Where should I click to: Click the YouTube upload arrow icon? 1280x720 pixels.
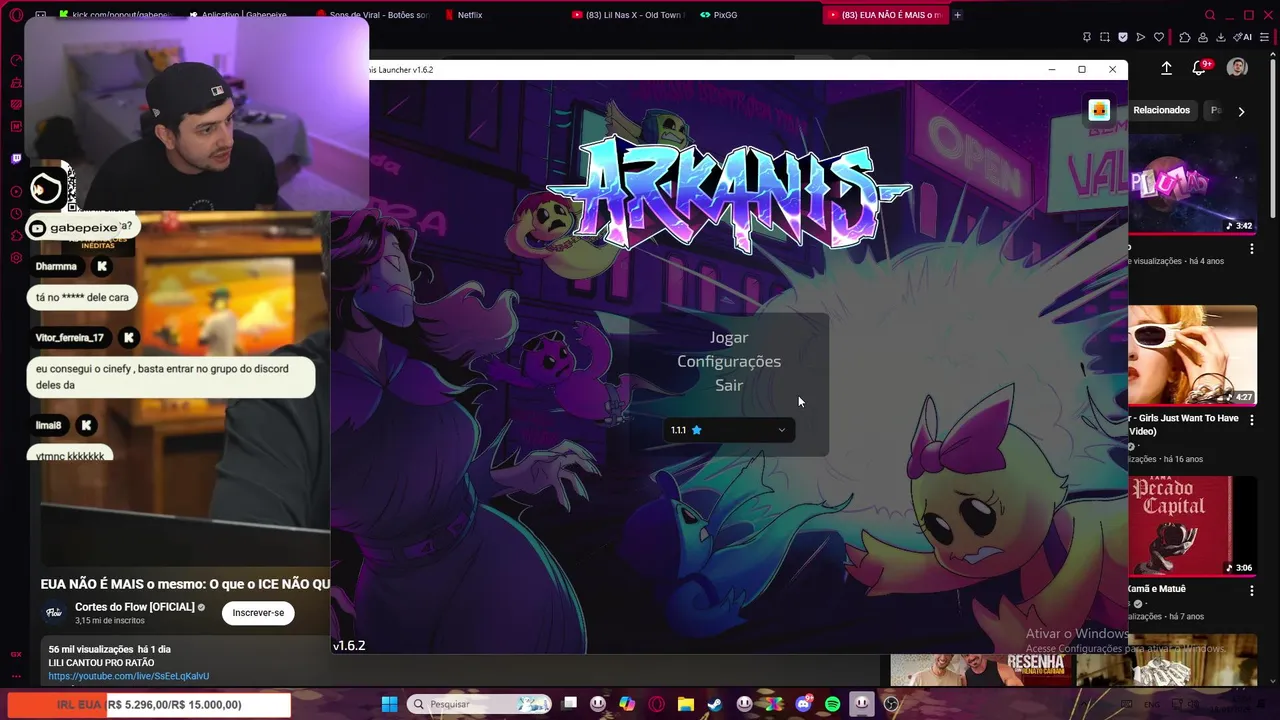coord(1166,68)
